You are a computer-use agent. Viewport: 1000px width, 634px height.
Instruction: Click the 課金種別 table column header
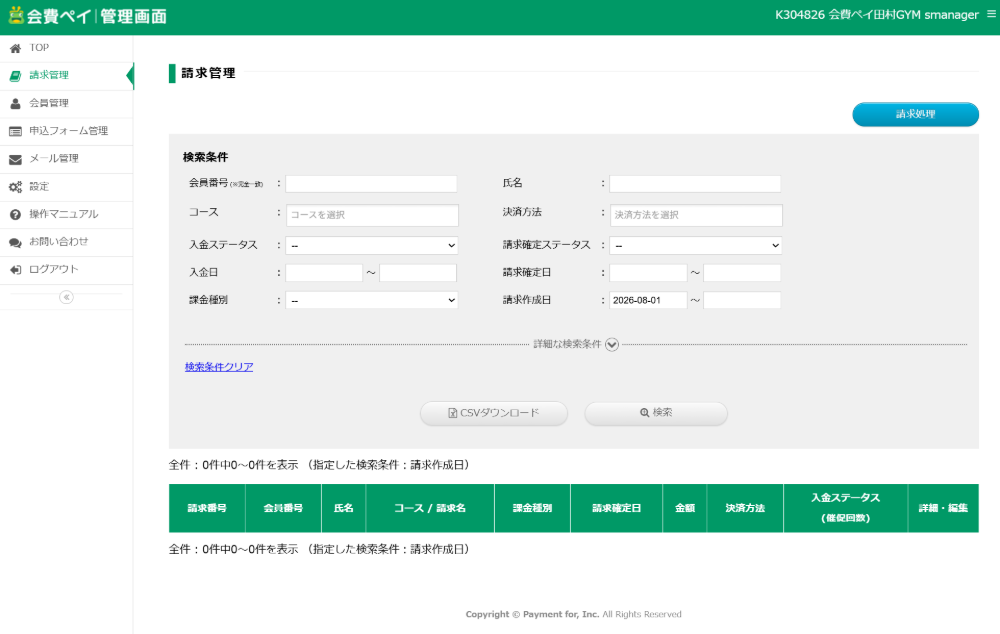pos(533,508)
